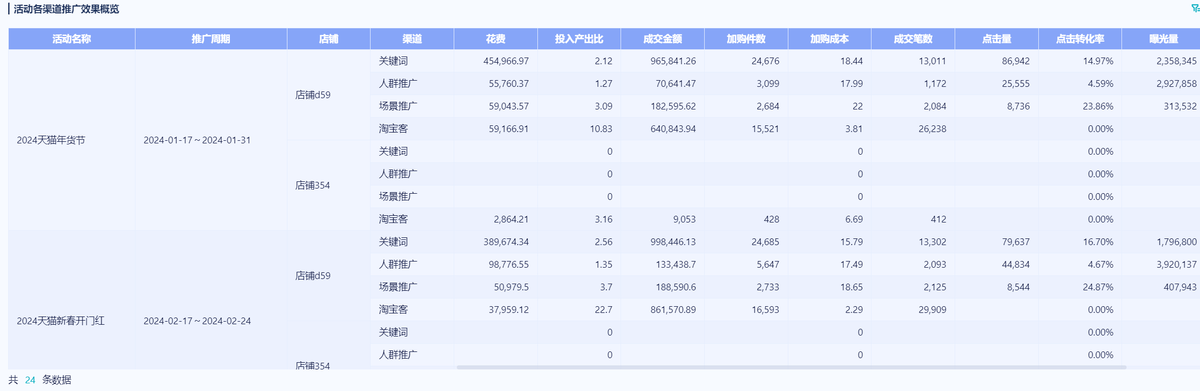Click the transaction amount 9,053
This screenshot has height=391, width=1200.
[x=684, y=219]
